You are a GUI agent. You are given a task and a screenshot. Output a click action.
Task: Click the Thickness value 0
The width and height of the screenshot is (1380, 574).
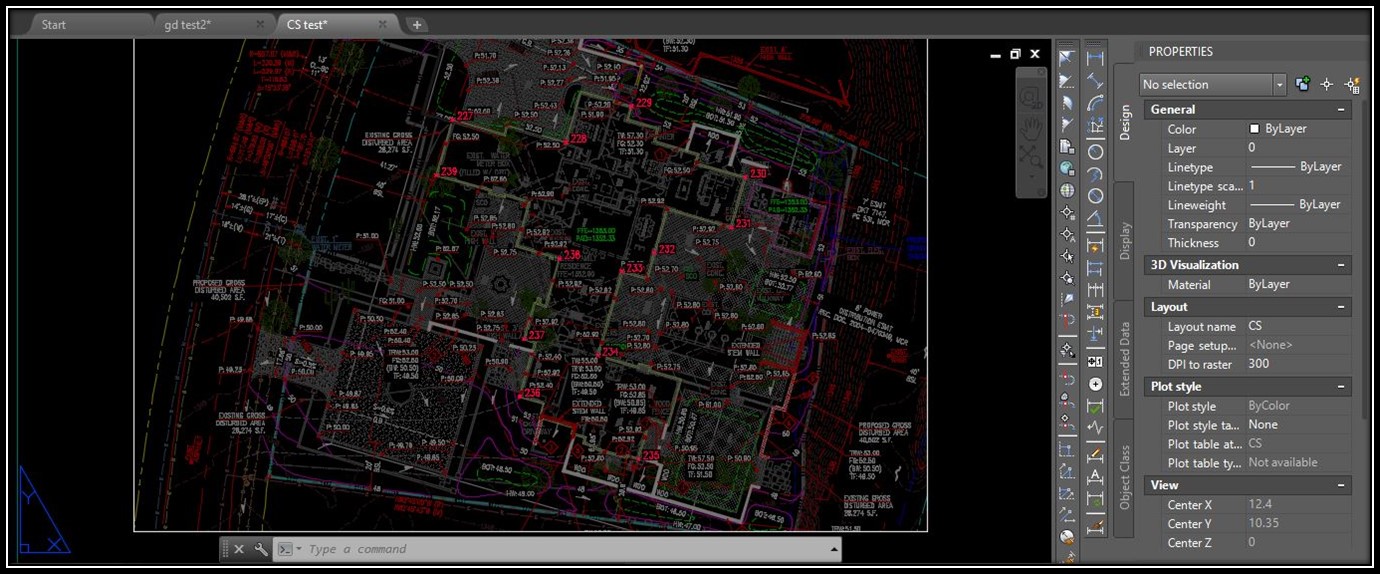tap(1252, 243)
